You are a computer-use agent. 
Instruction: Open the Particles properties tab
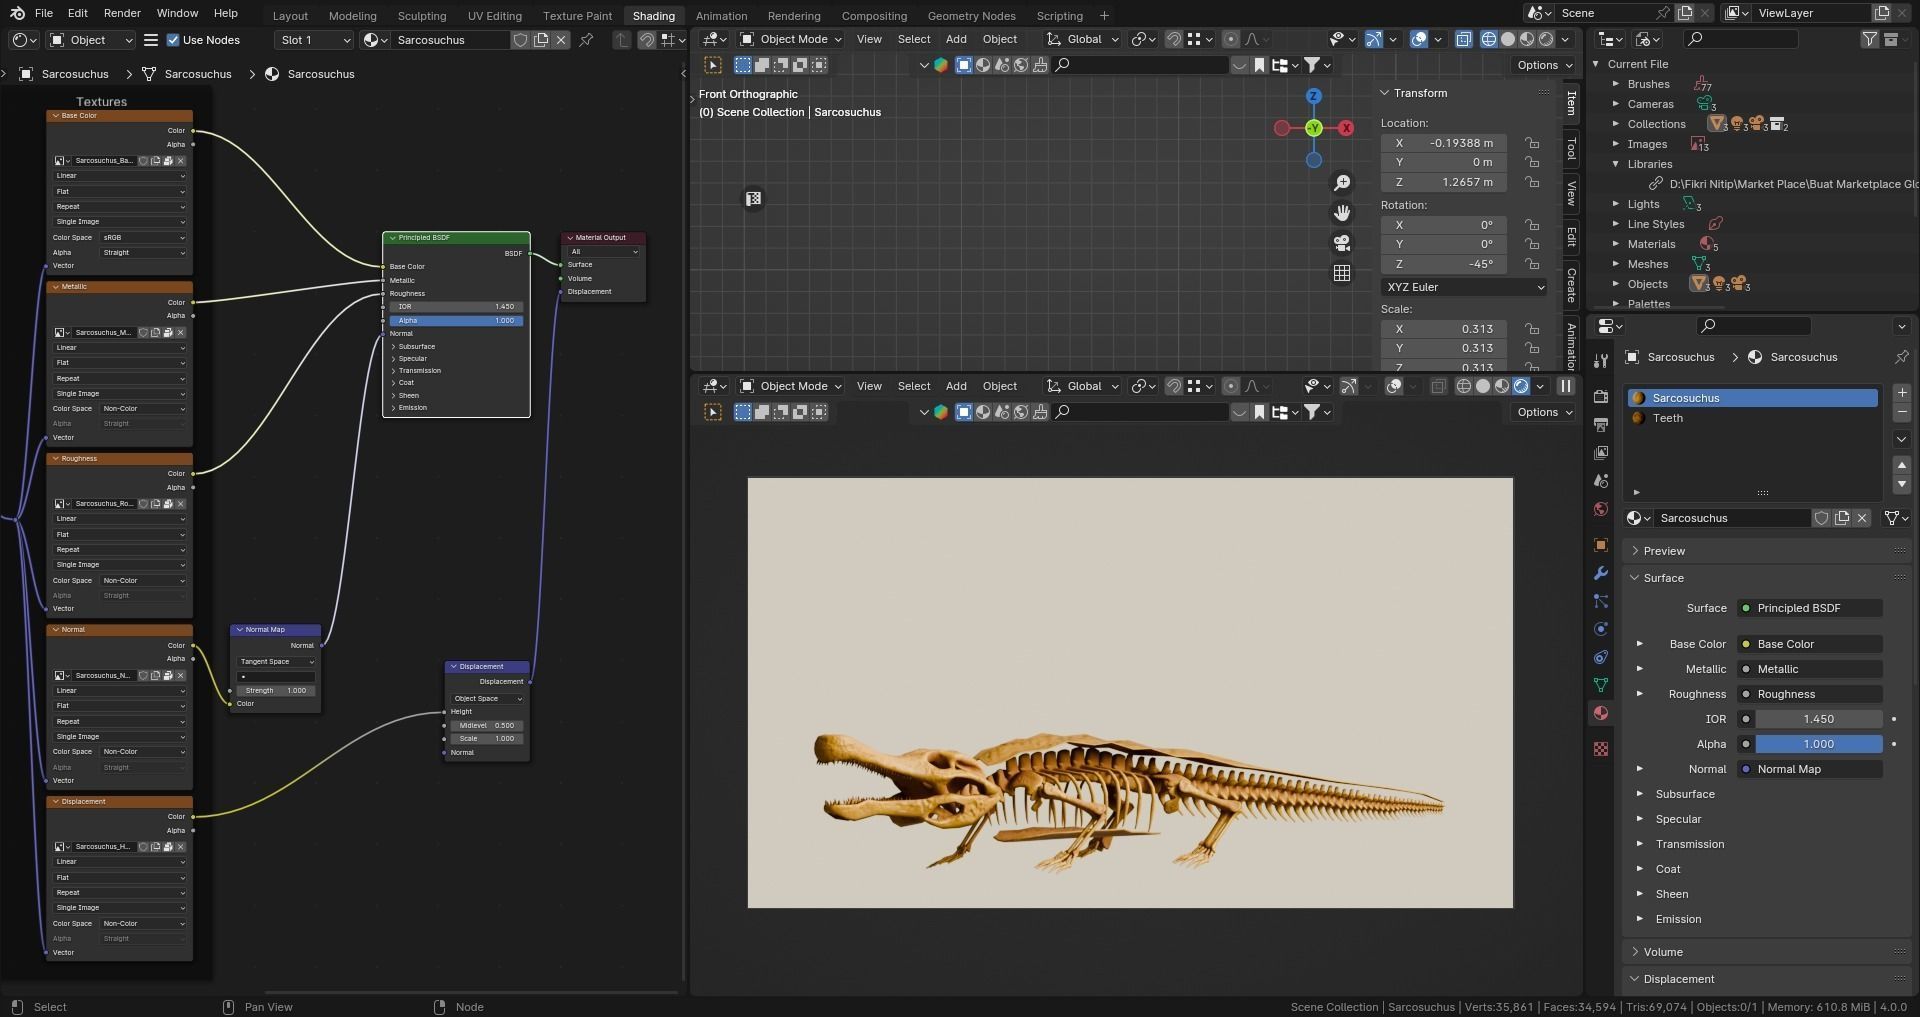pos(1600,601)
